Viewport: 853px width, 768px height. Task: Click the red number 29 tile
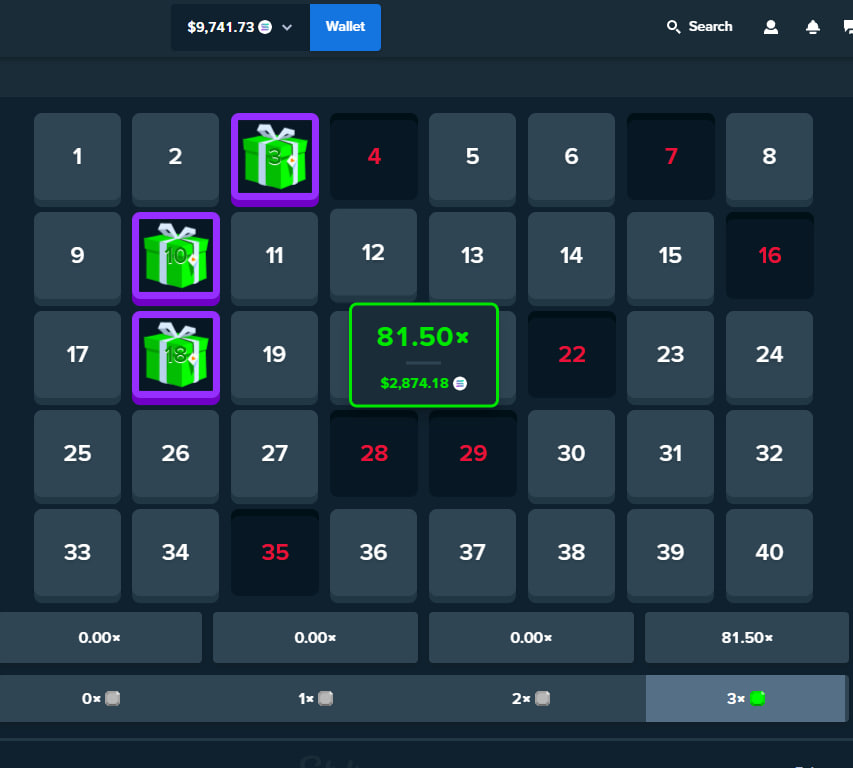coord(473,454)
